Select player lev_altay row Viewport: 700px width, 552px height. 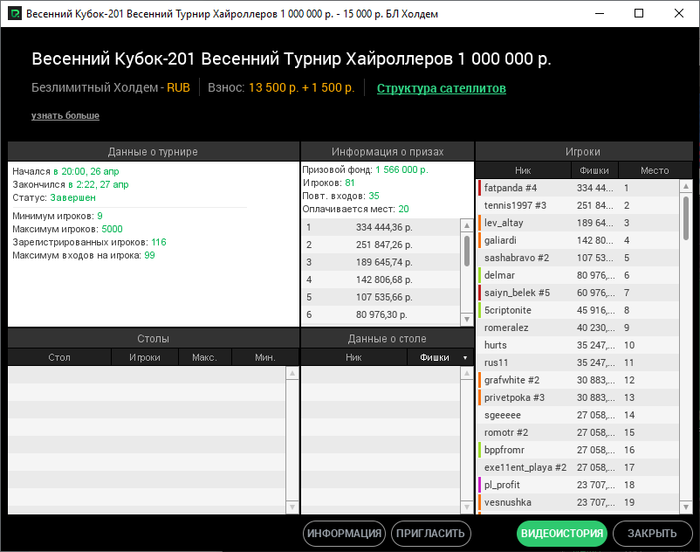[578, 223]
